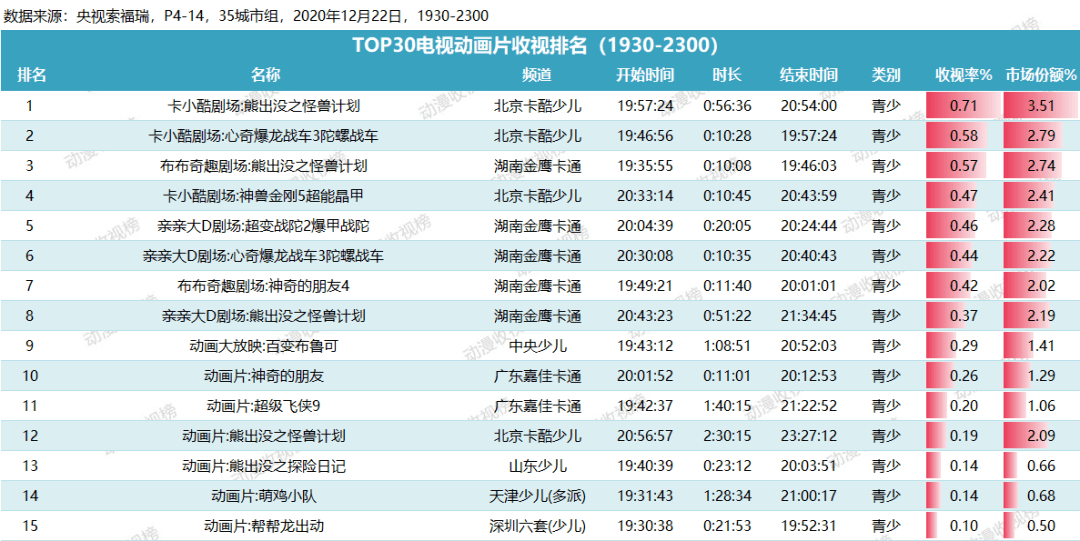
Task: Click end time 23:27:12
Action: click(809, 436)
